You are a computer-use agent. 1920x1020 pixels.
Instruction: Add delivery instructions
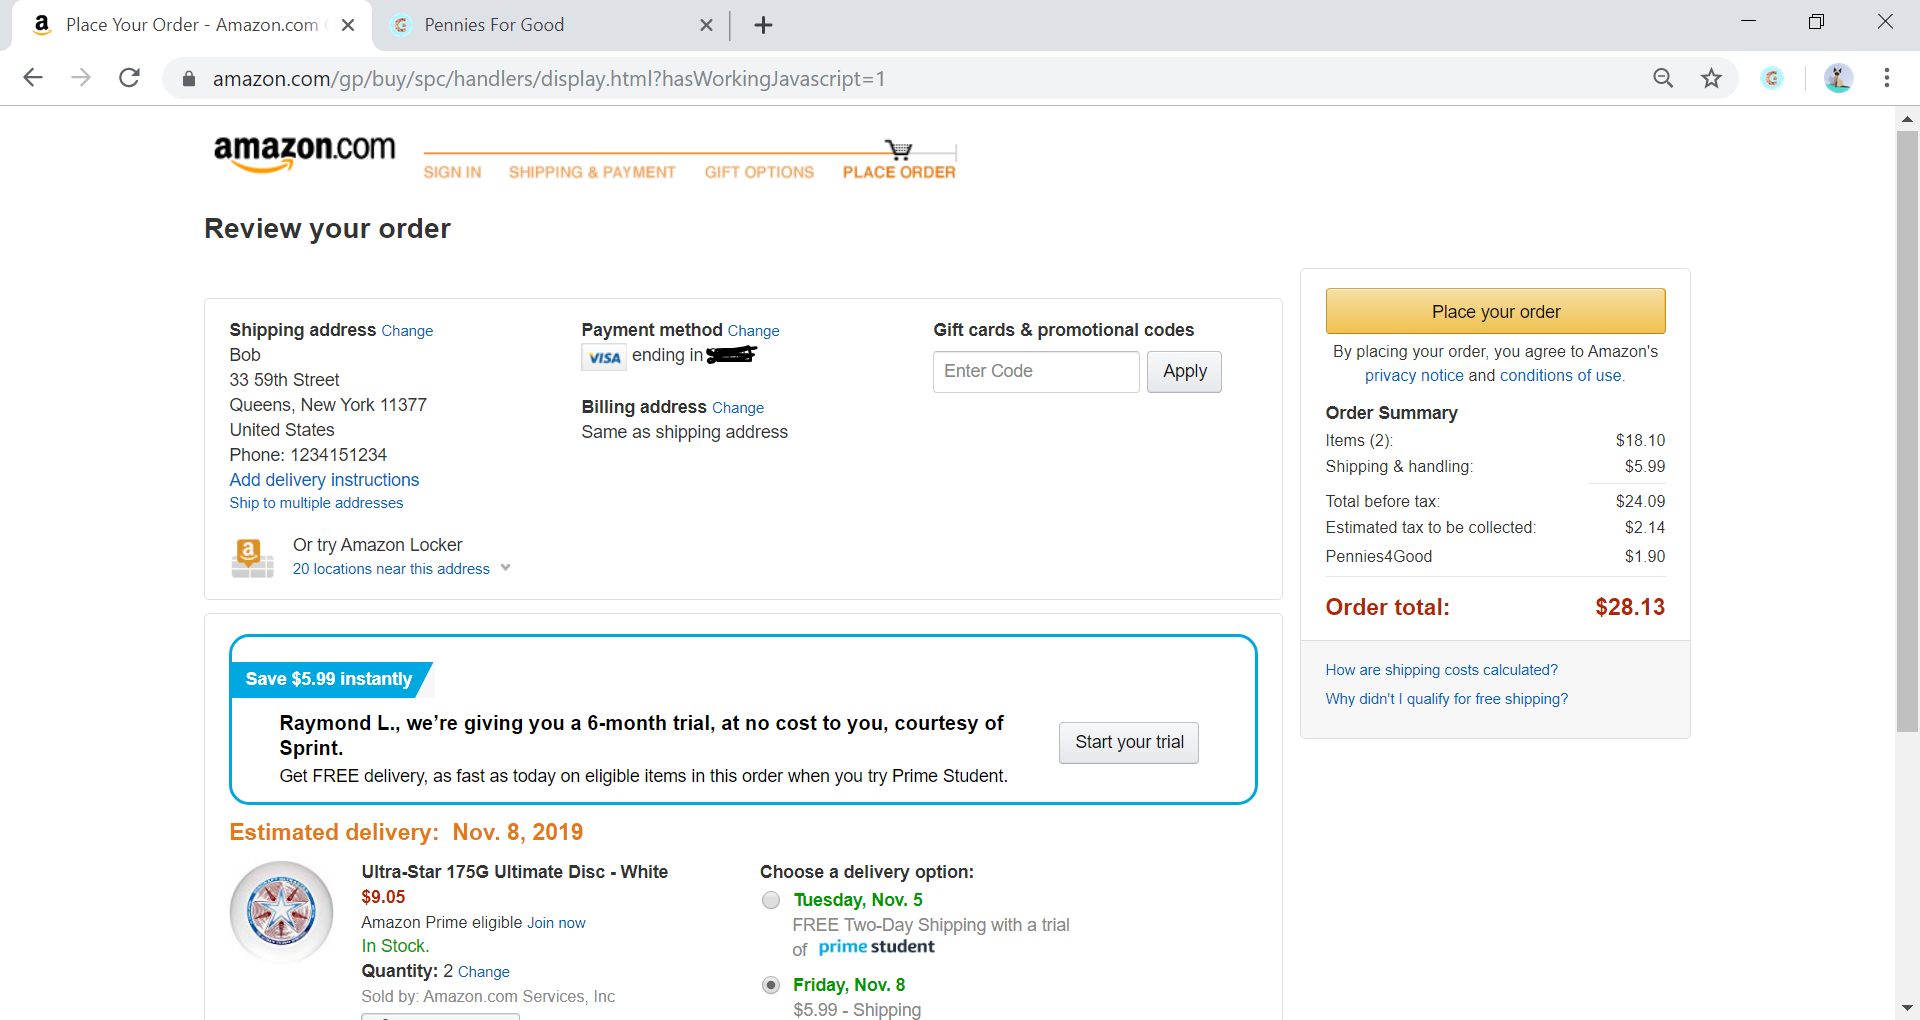pyautogui.click(x=324, y=480)
